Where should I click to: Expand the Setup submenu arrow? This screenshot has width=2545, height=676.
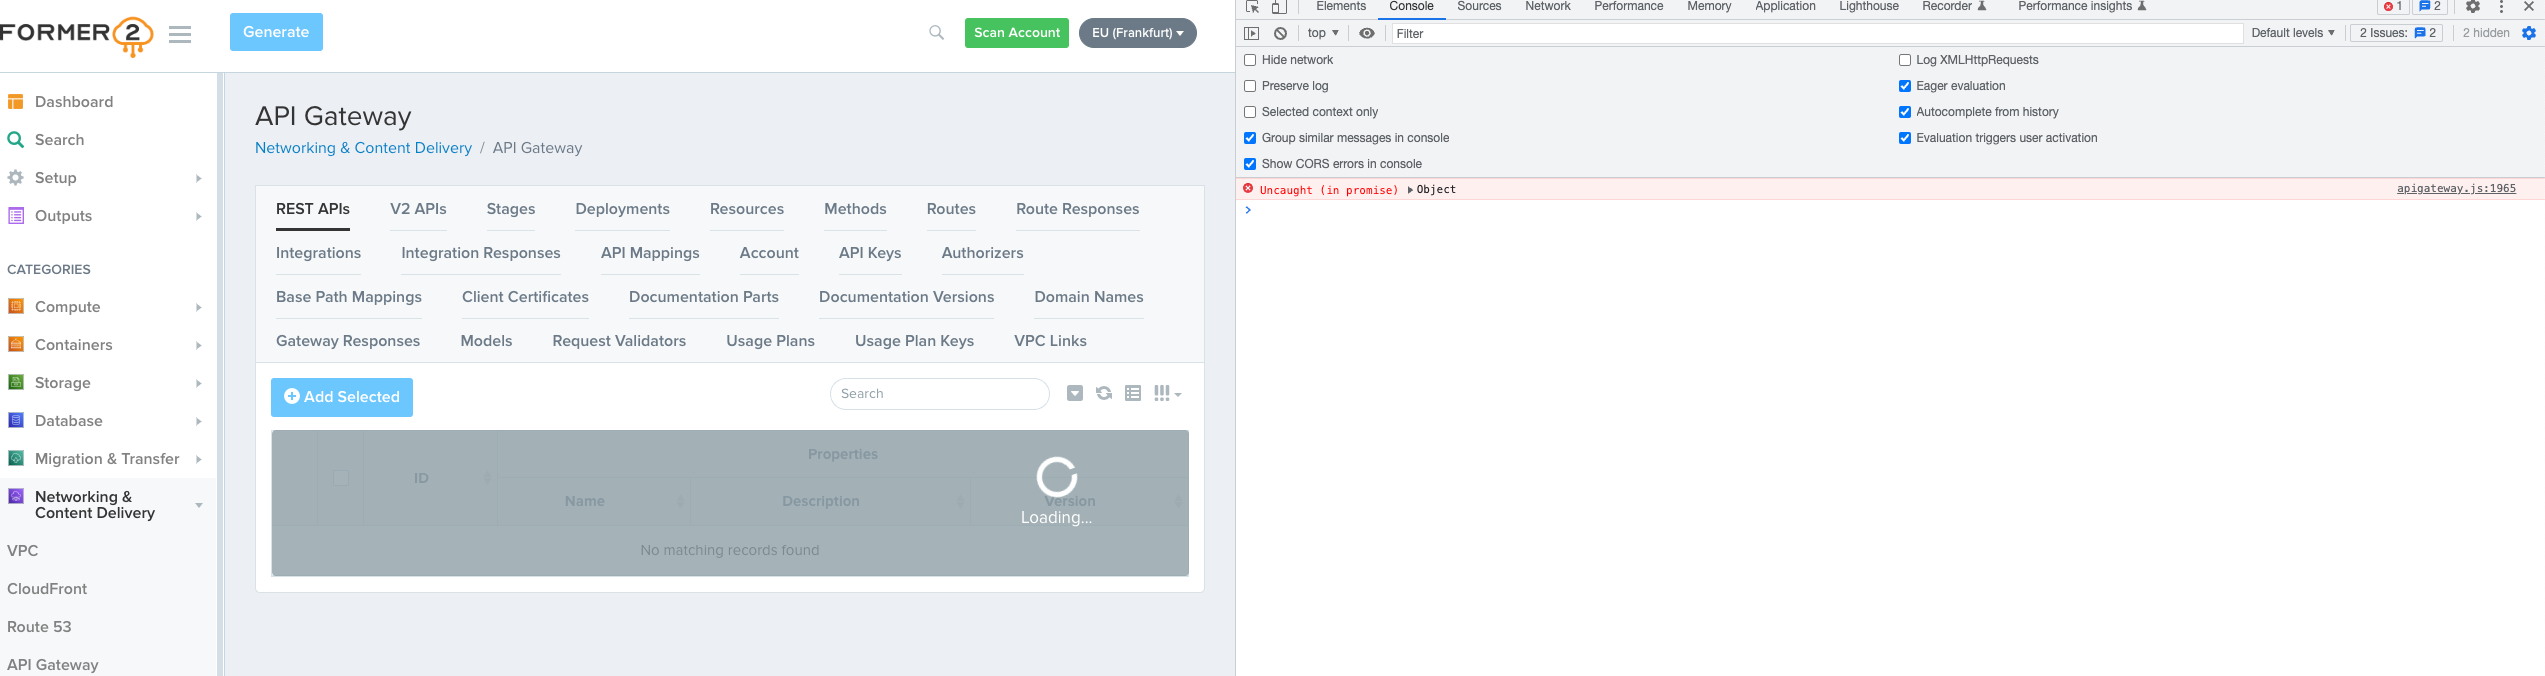pos(199,179)
